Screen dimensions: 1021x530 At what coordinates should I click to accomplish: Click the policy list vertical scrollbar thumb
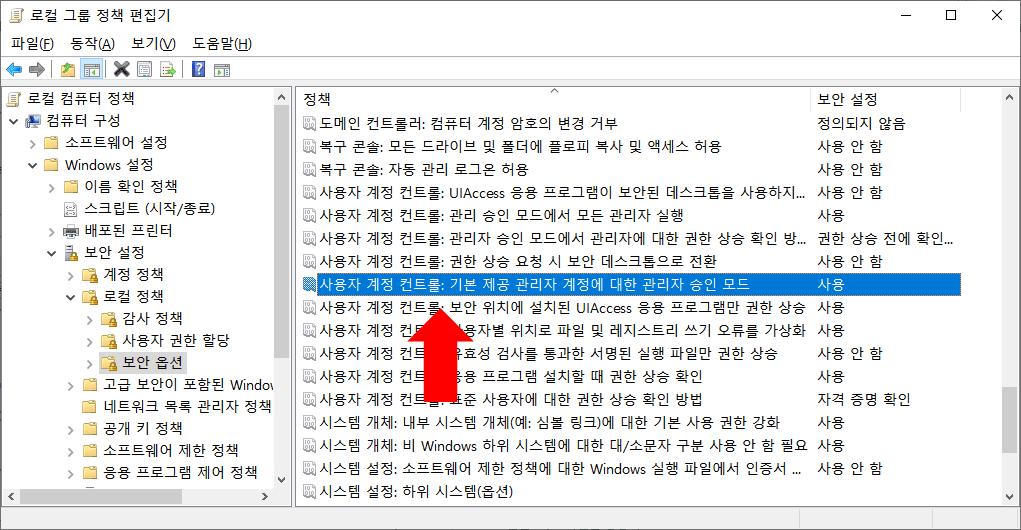(1009, 420)
